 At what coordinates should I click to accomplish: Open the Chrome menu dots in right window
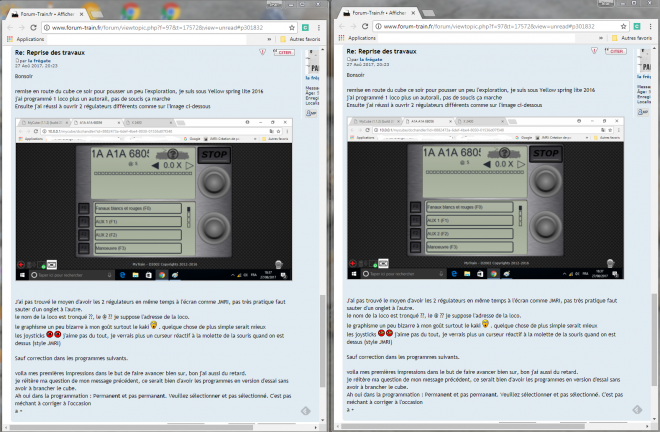[650, 27]
